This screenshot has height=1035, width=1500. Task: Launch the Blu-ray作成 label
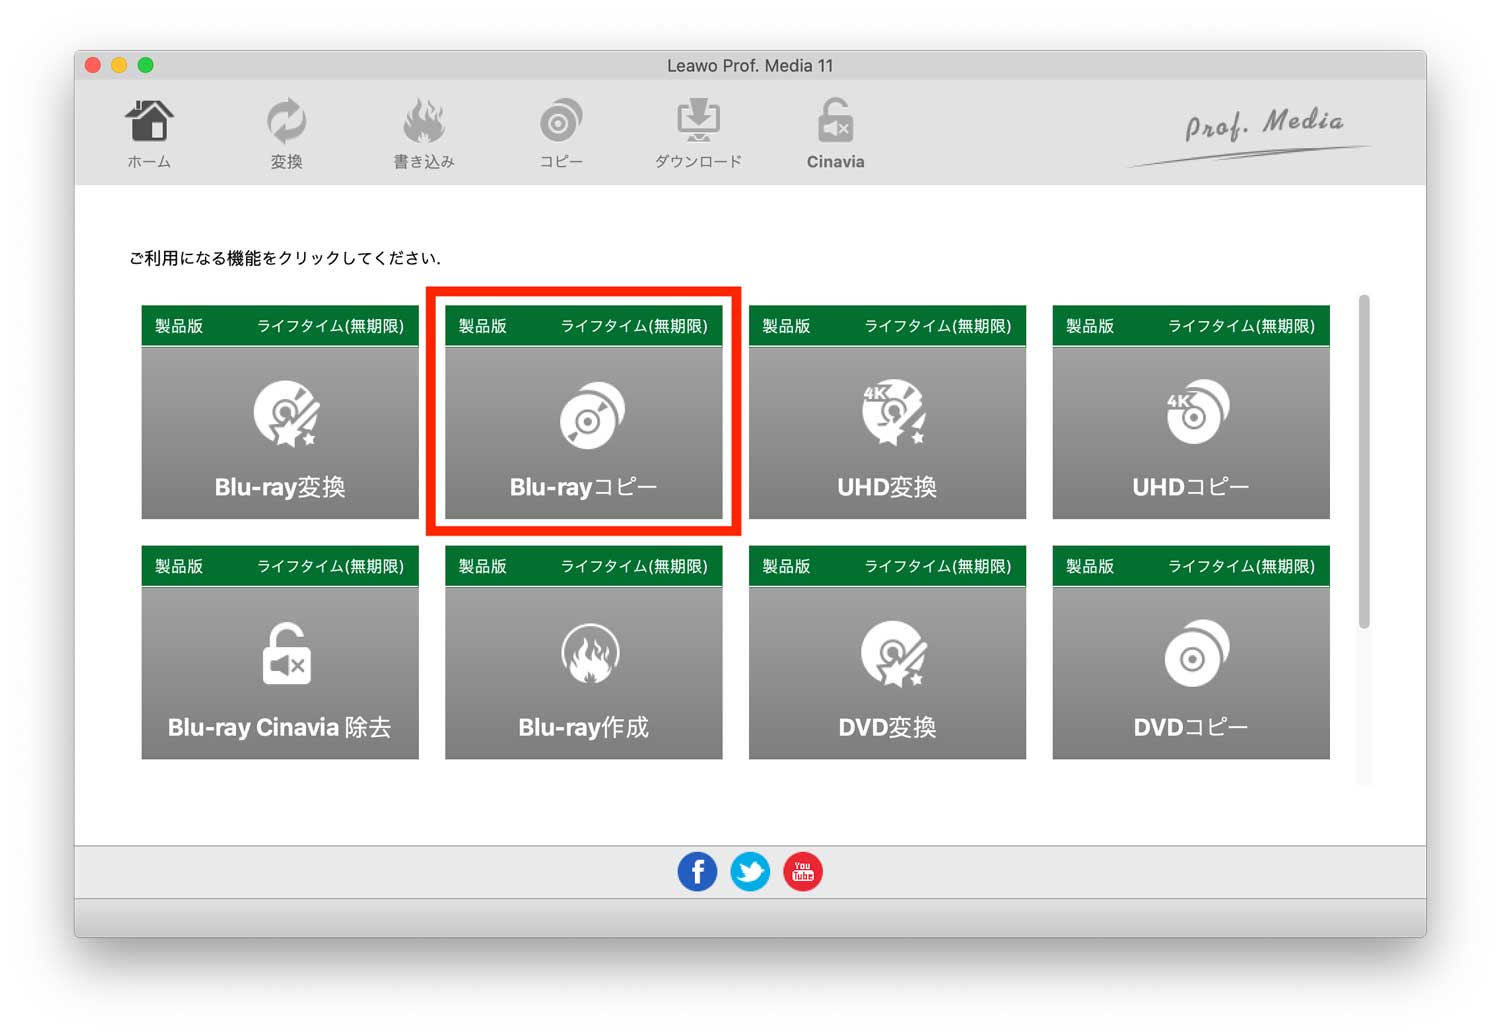pos(584,727)
